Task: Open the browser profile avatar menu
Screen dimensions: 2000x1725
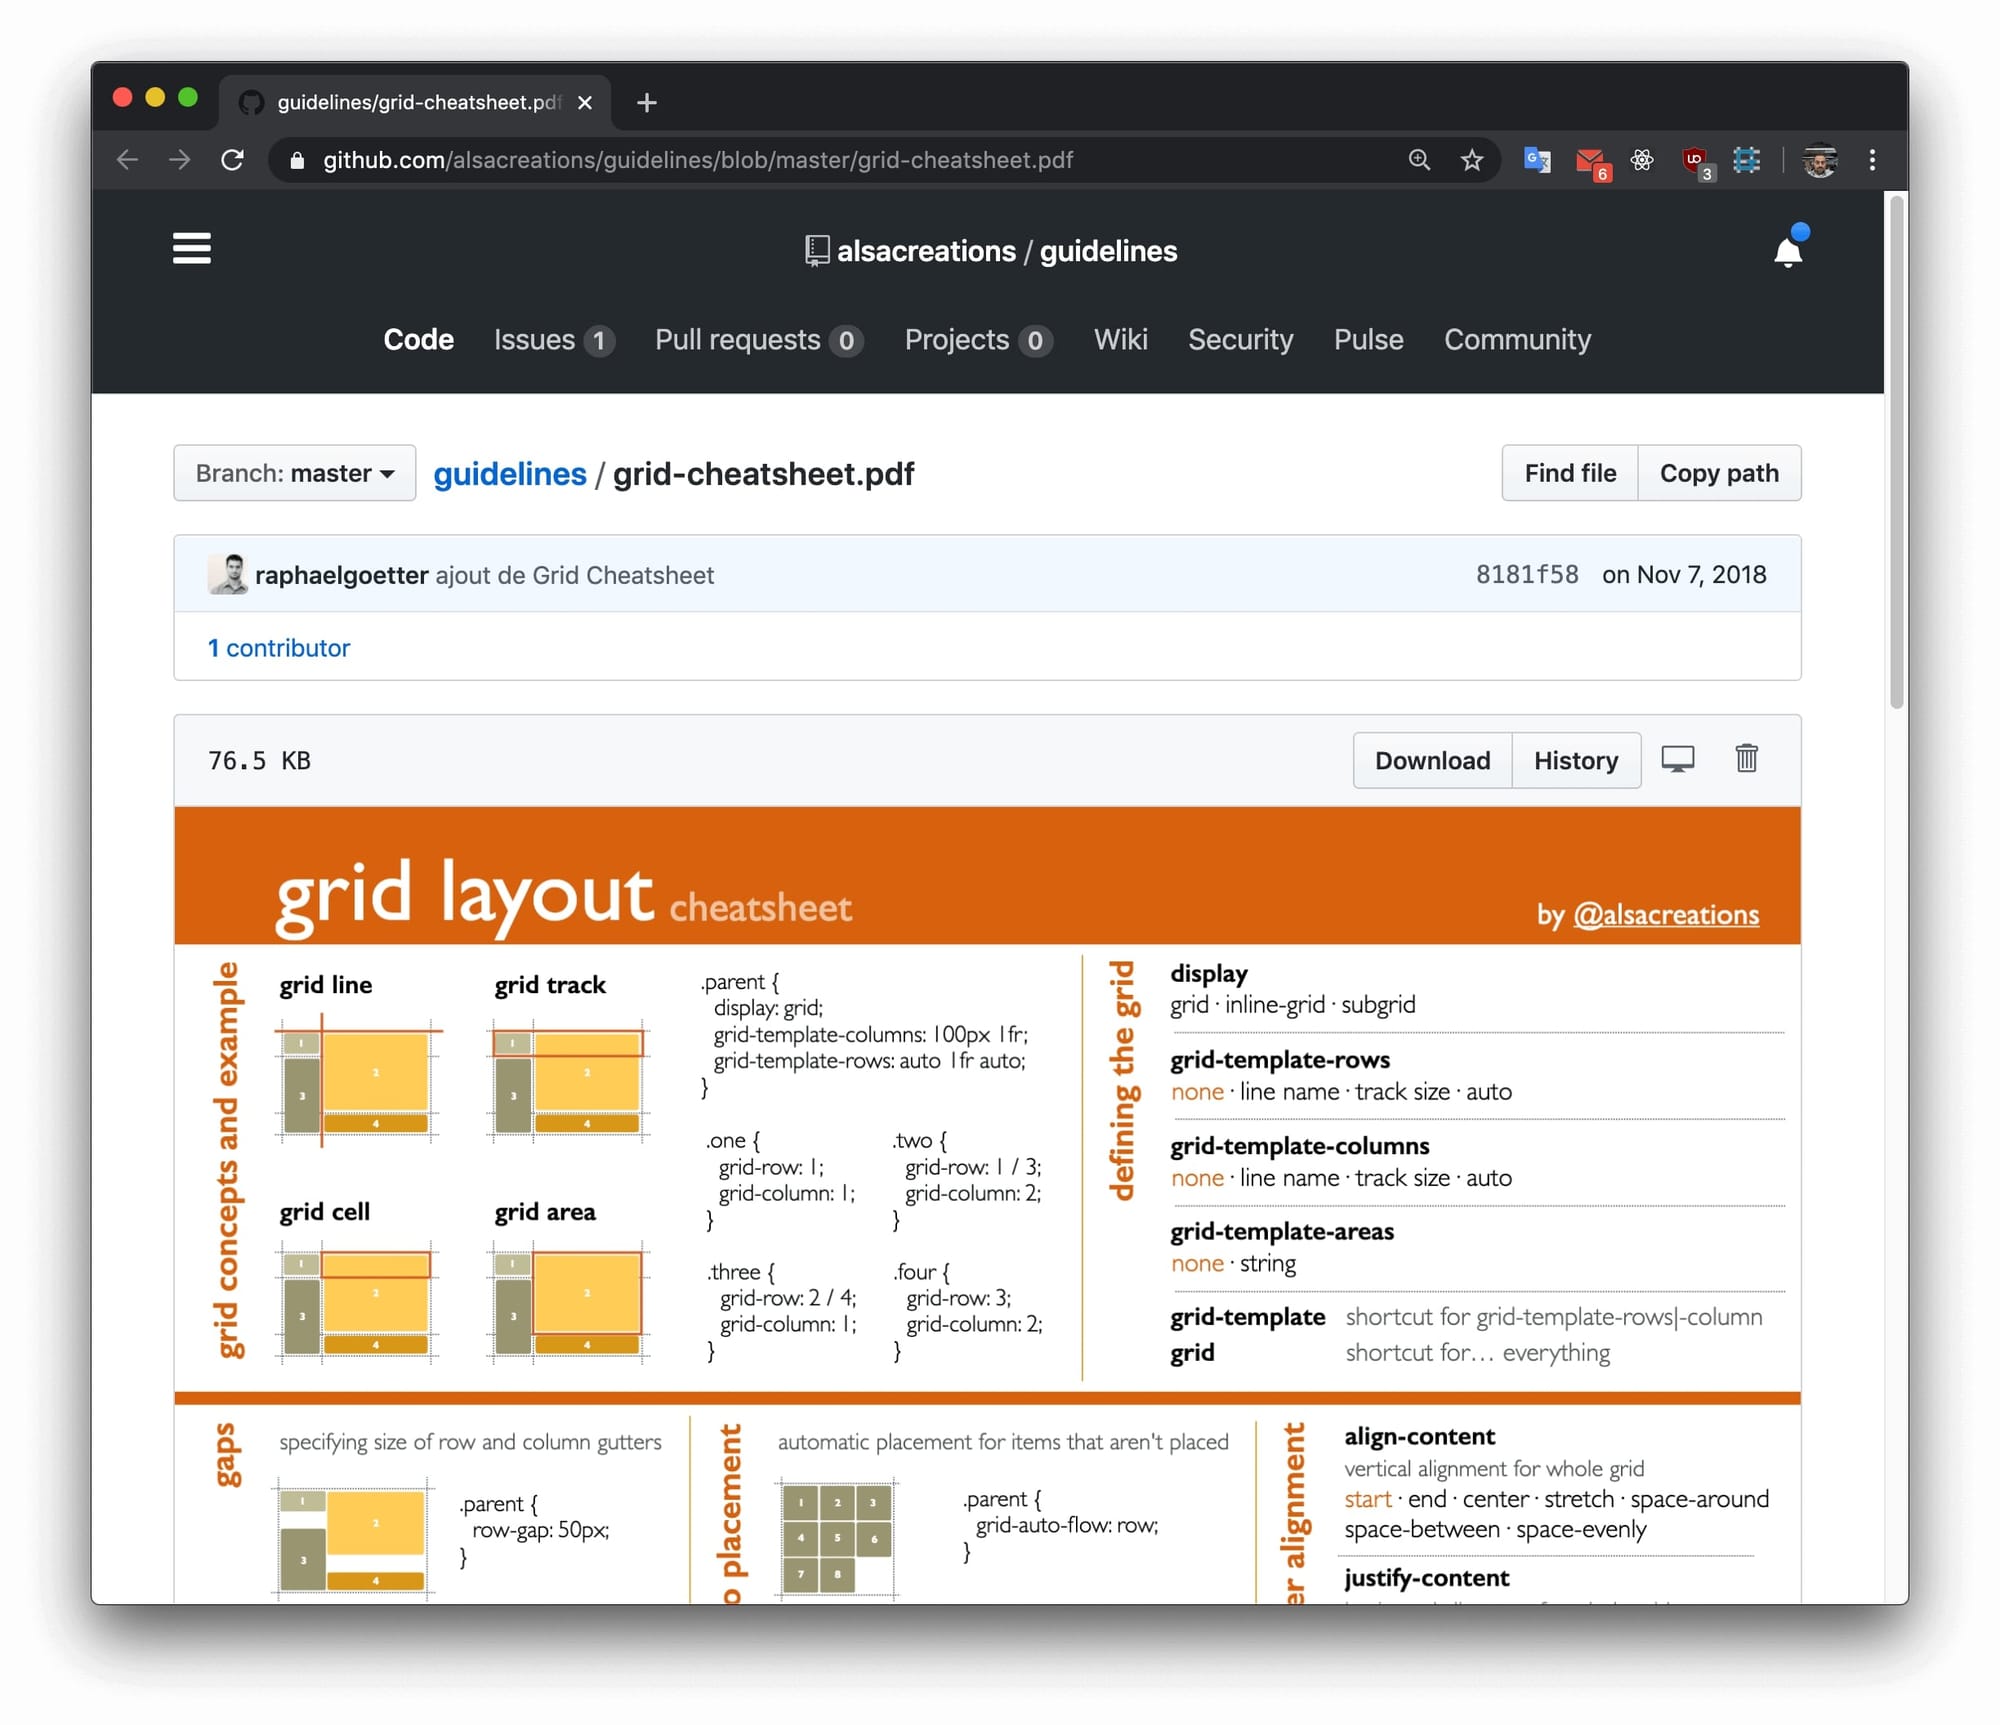Action: pyautogui.click(x=1819, y=160)
